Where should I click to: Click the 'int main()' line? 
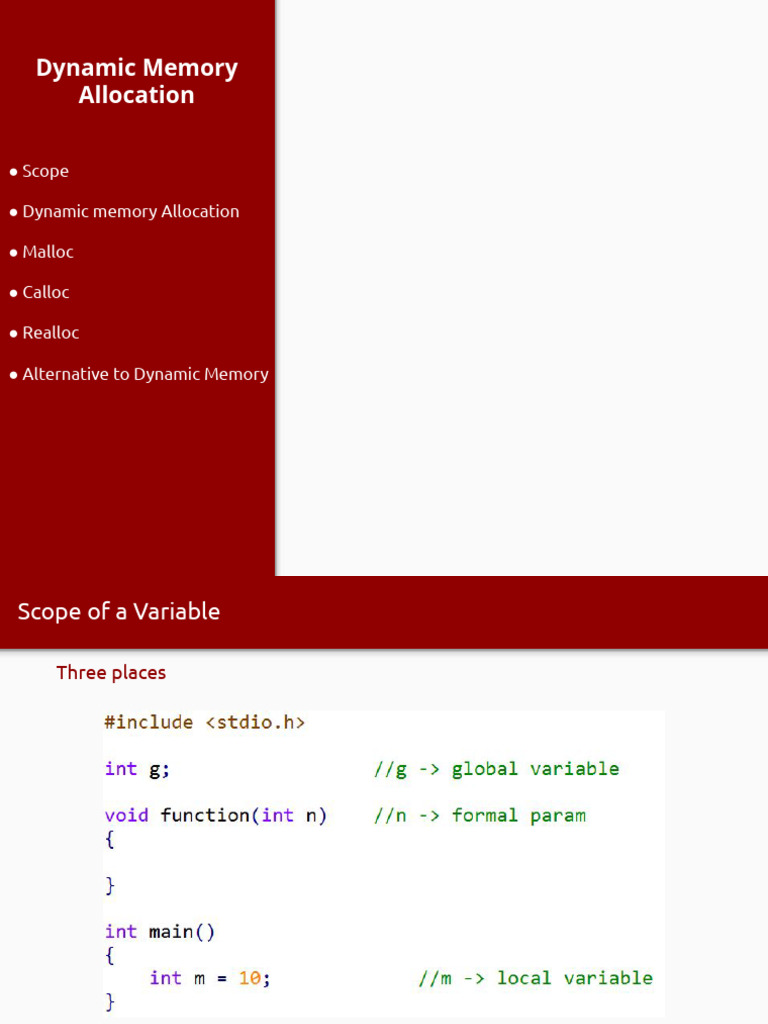pyautogui.click(x=160, y=932)
